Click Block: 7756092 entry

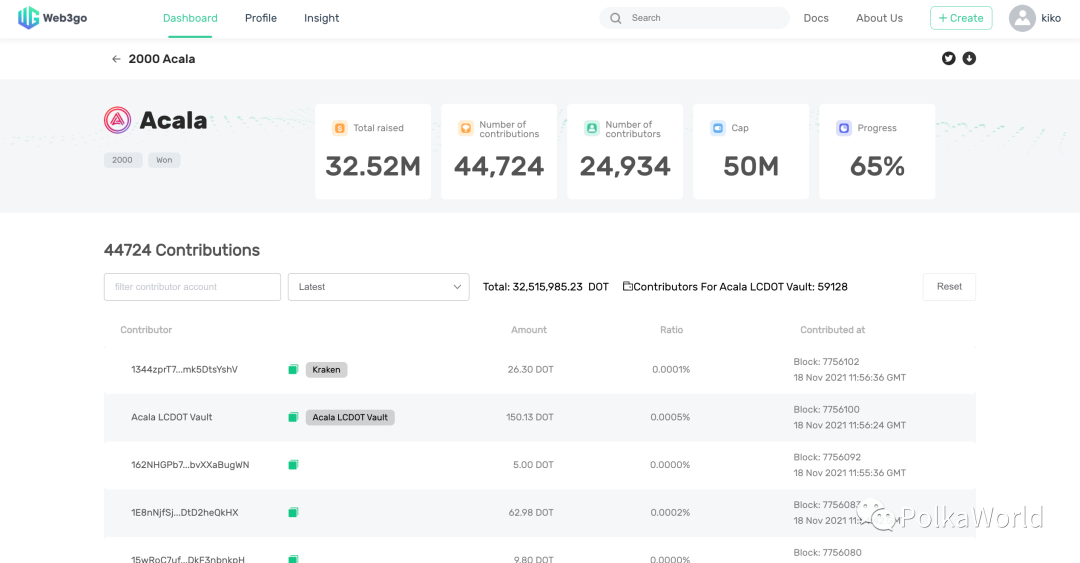(827, 457)
